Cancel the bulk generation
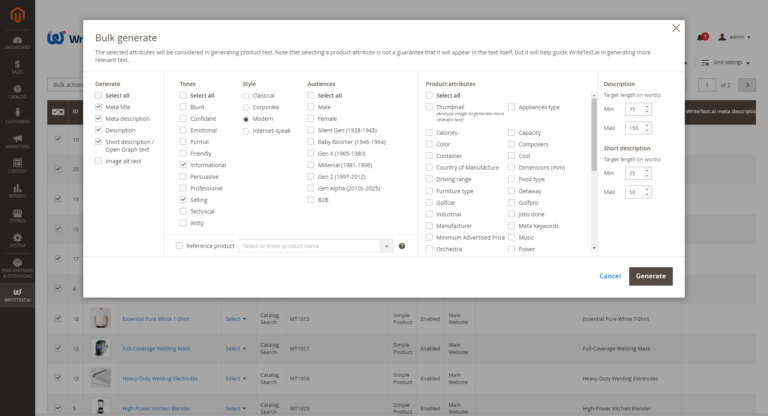 [610, 276]
